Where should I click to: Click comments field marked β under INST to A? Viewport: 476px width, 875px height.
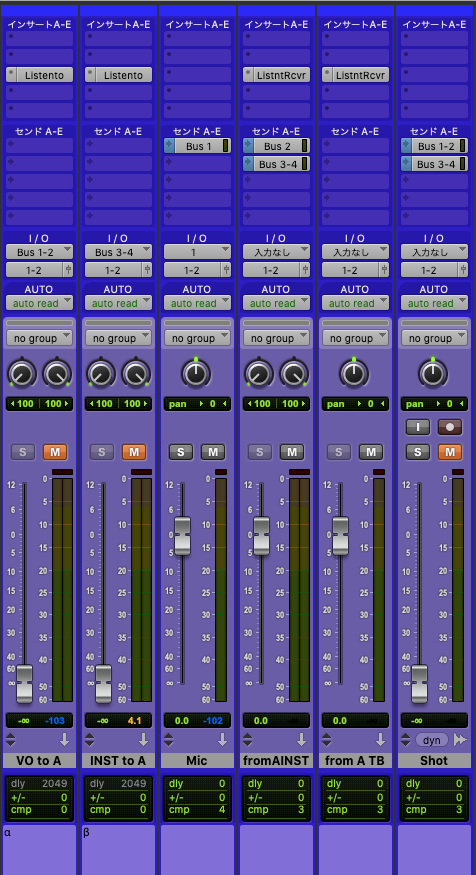pos(118,850)
